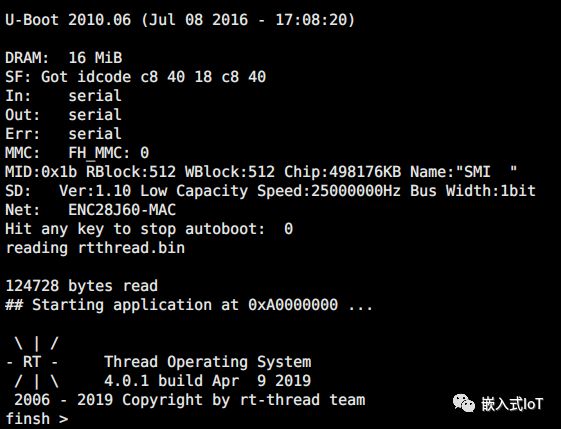Click the RT ASCII art logo
Screen dimensions: 561x429
click(x=33, y=362)
